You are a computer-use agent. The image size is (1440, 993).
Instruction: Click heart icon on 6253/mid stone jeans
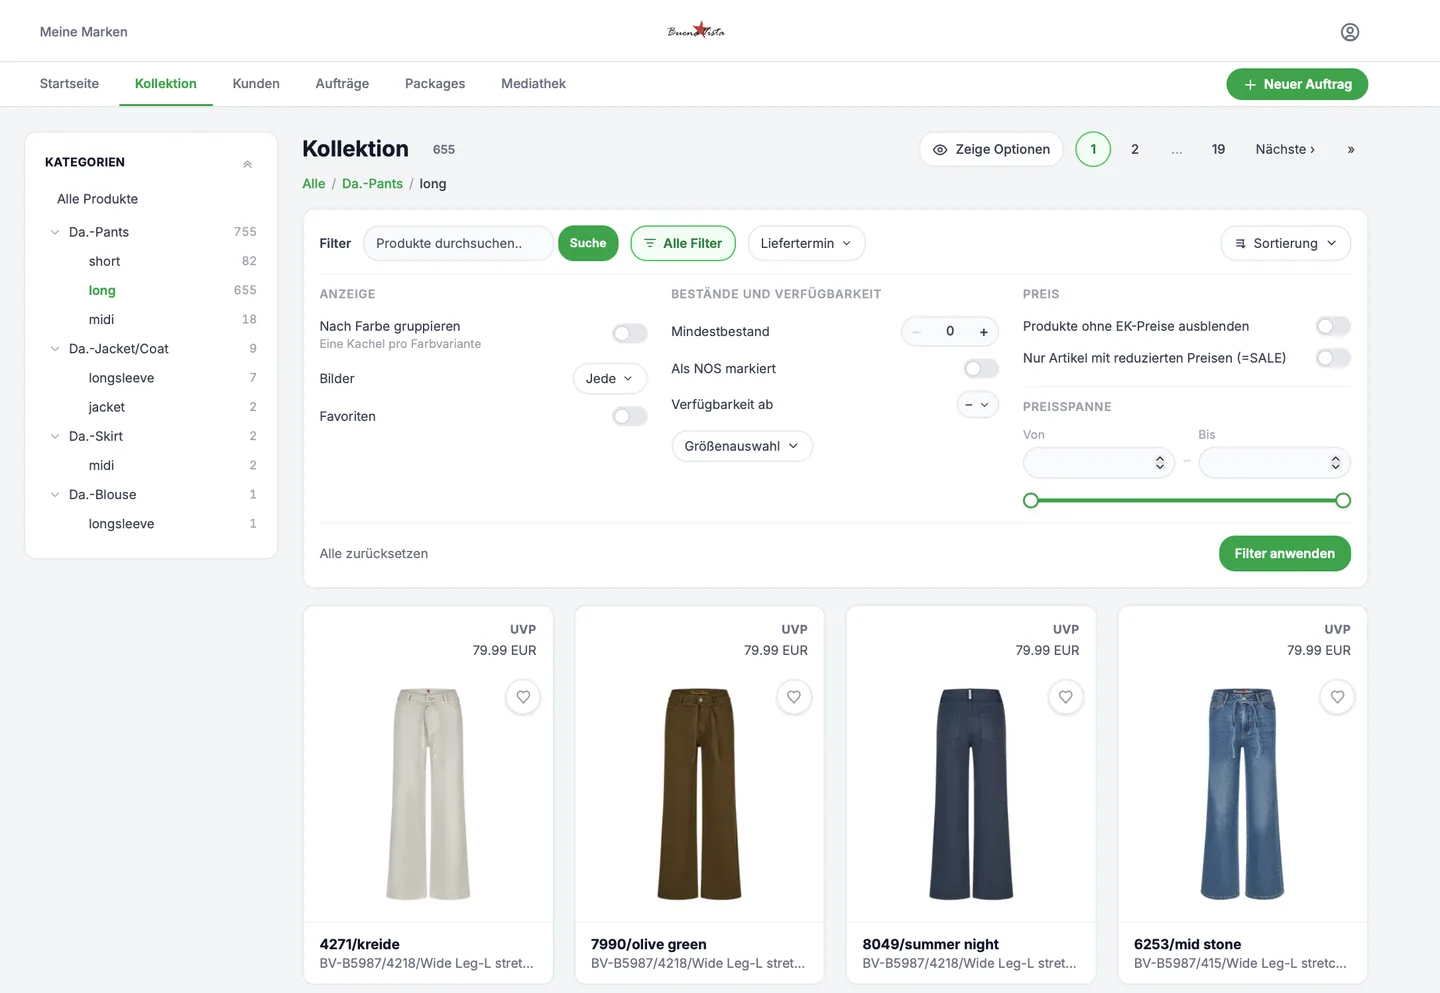point(1337,697)
